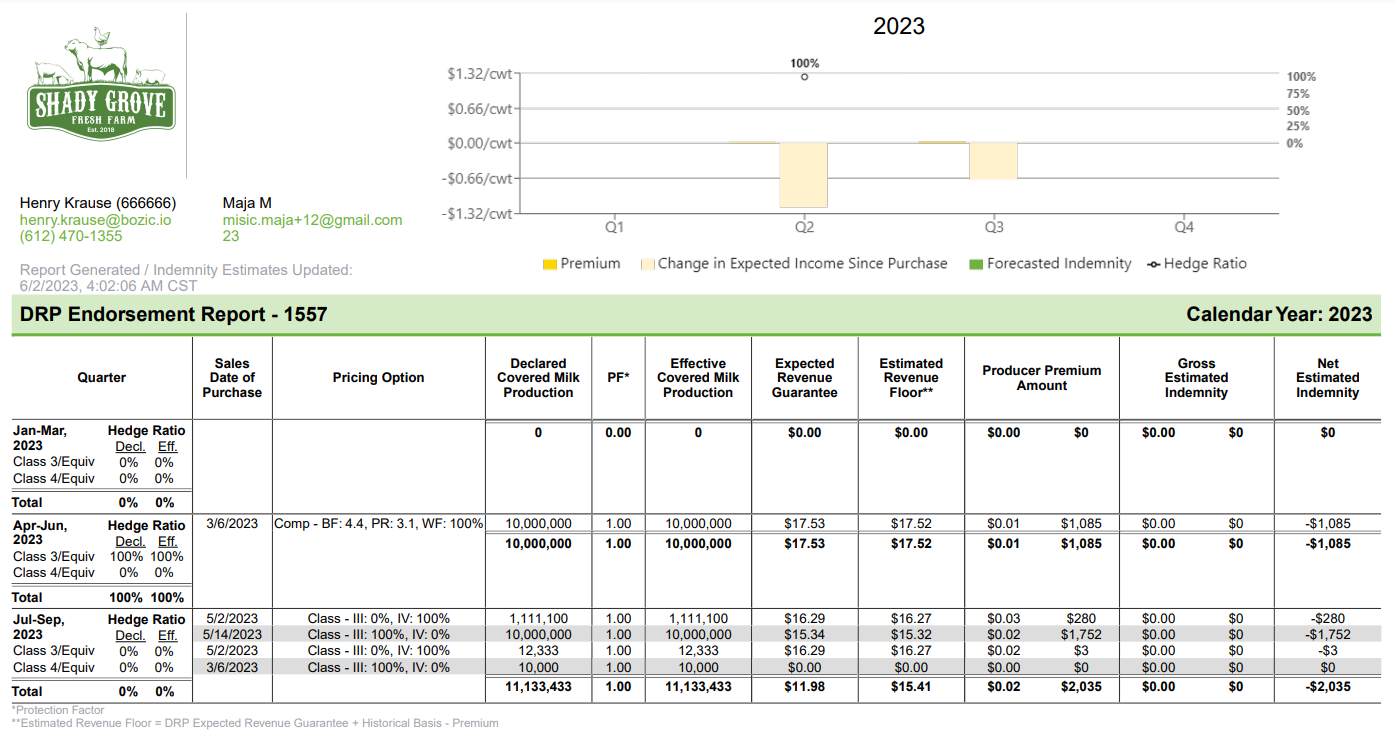Select the Q1 axis label
The width and height of the screenshot is (1395, 736).
click(x=614, y=228)
